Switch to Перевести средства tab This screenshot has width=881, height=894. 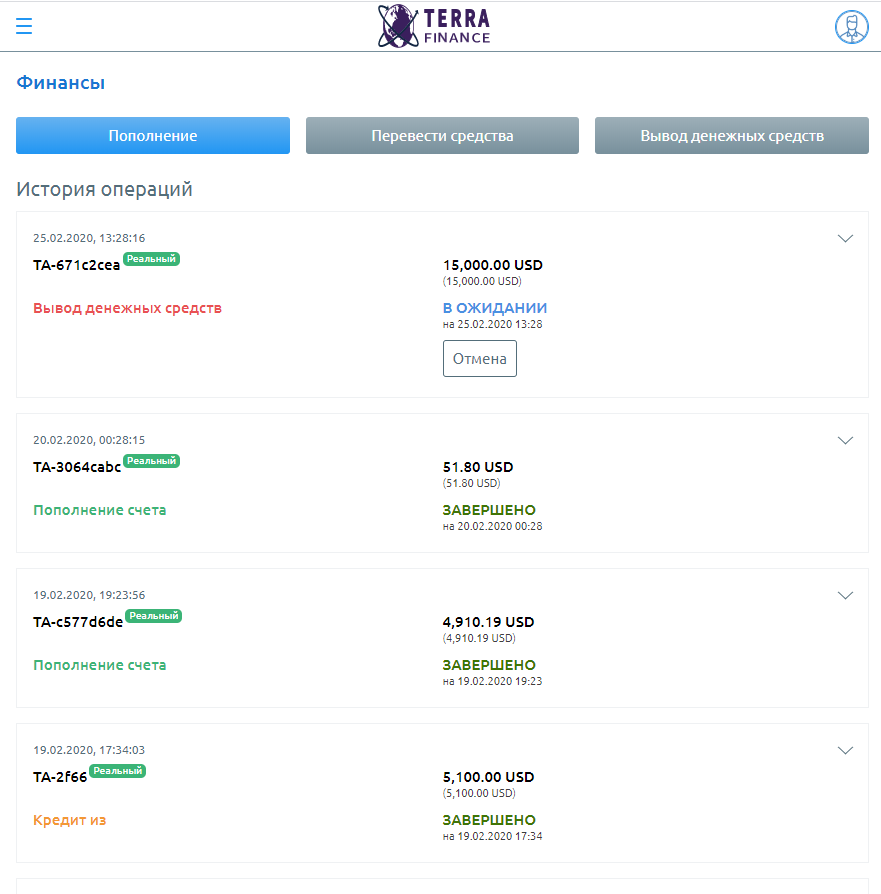click(x=442, y=136)
